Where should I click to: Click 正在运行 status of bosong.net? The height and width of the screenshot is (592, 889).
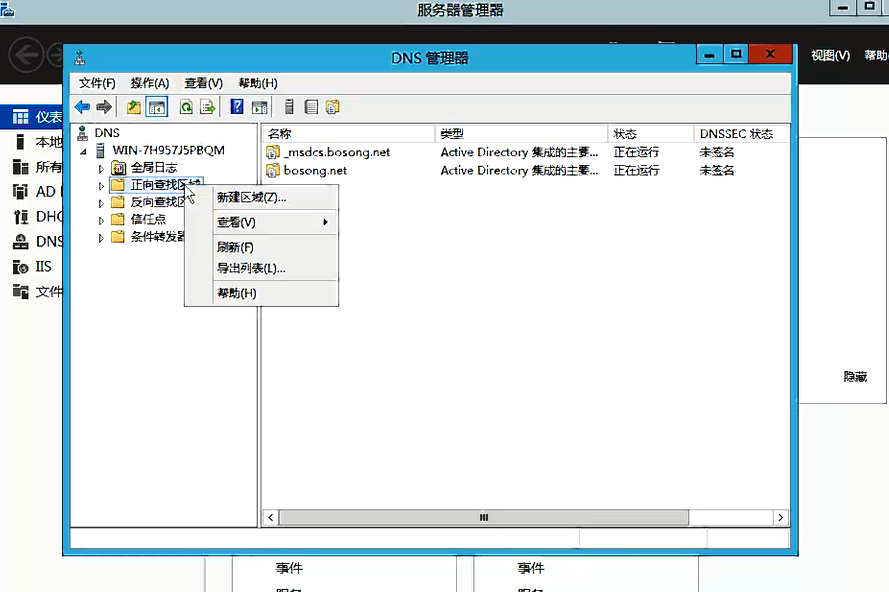[636, 170]
